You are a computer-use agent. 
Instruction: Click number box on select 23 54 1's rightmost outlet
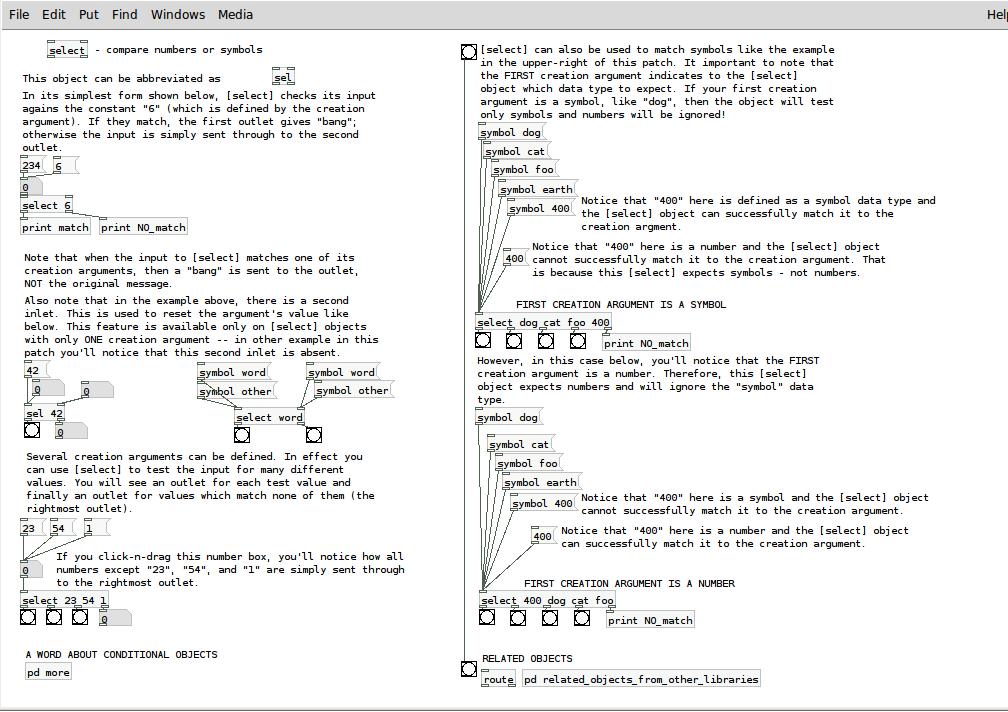click(115, 619)
